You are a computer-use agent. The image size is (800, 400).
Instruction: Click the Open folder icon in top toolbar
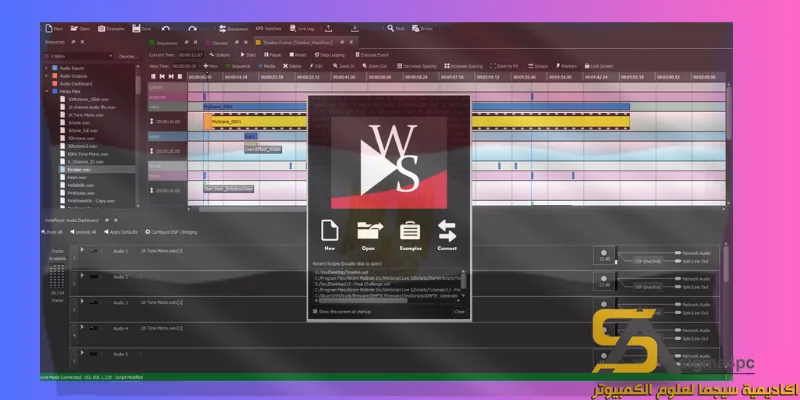[74, 29]
